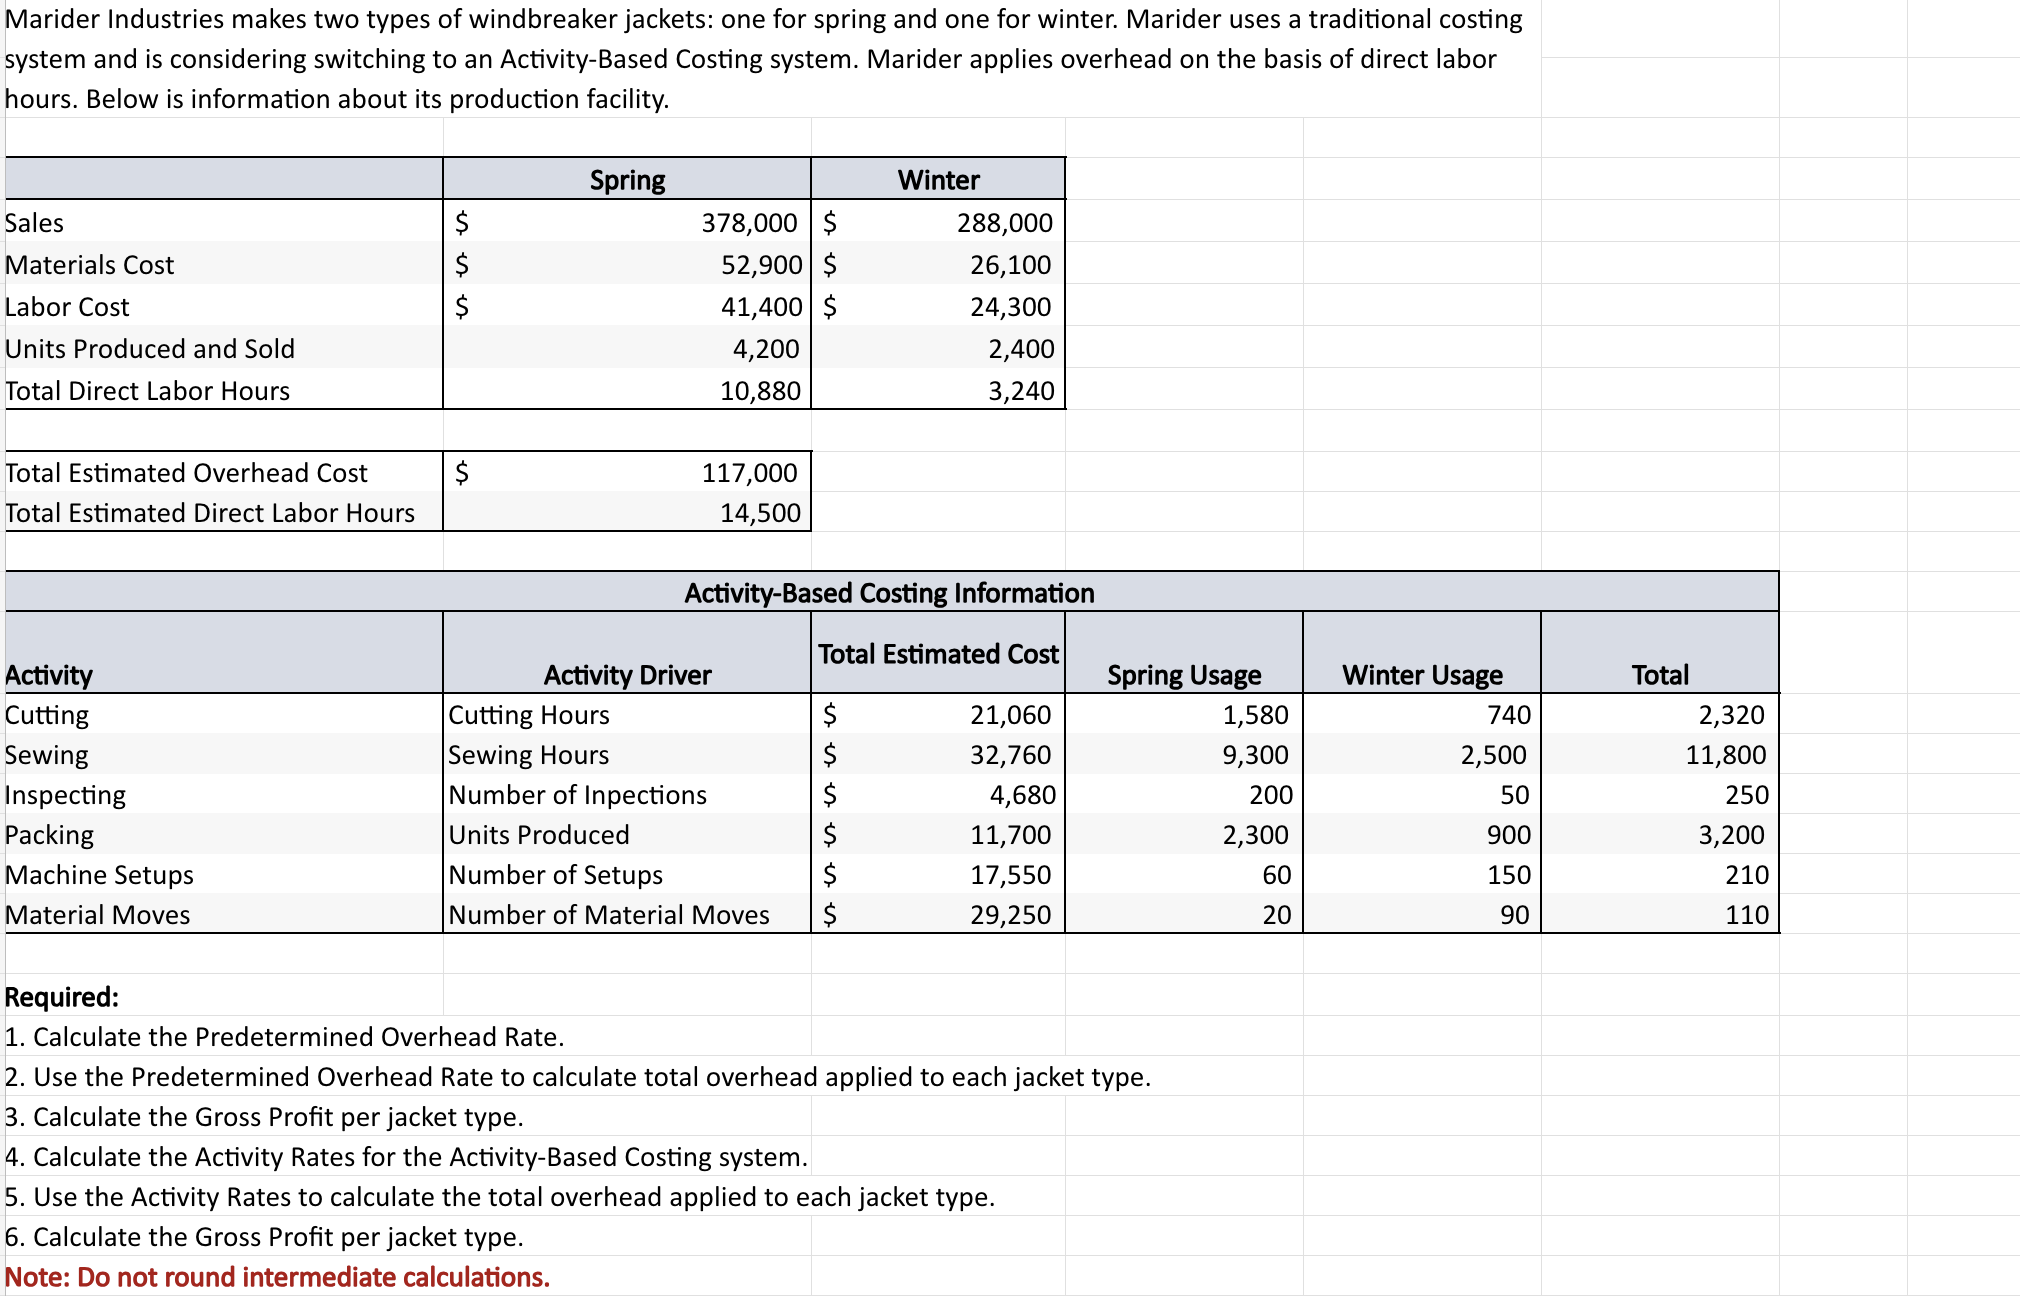Click the red rounding note text
The height and width of the screenshot is (1296, 2020).
(277, 1277)
